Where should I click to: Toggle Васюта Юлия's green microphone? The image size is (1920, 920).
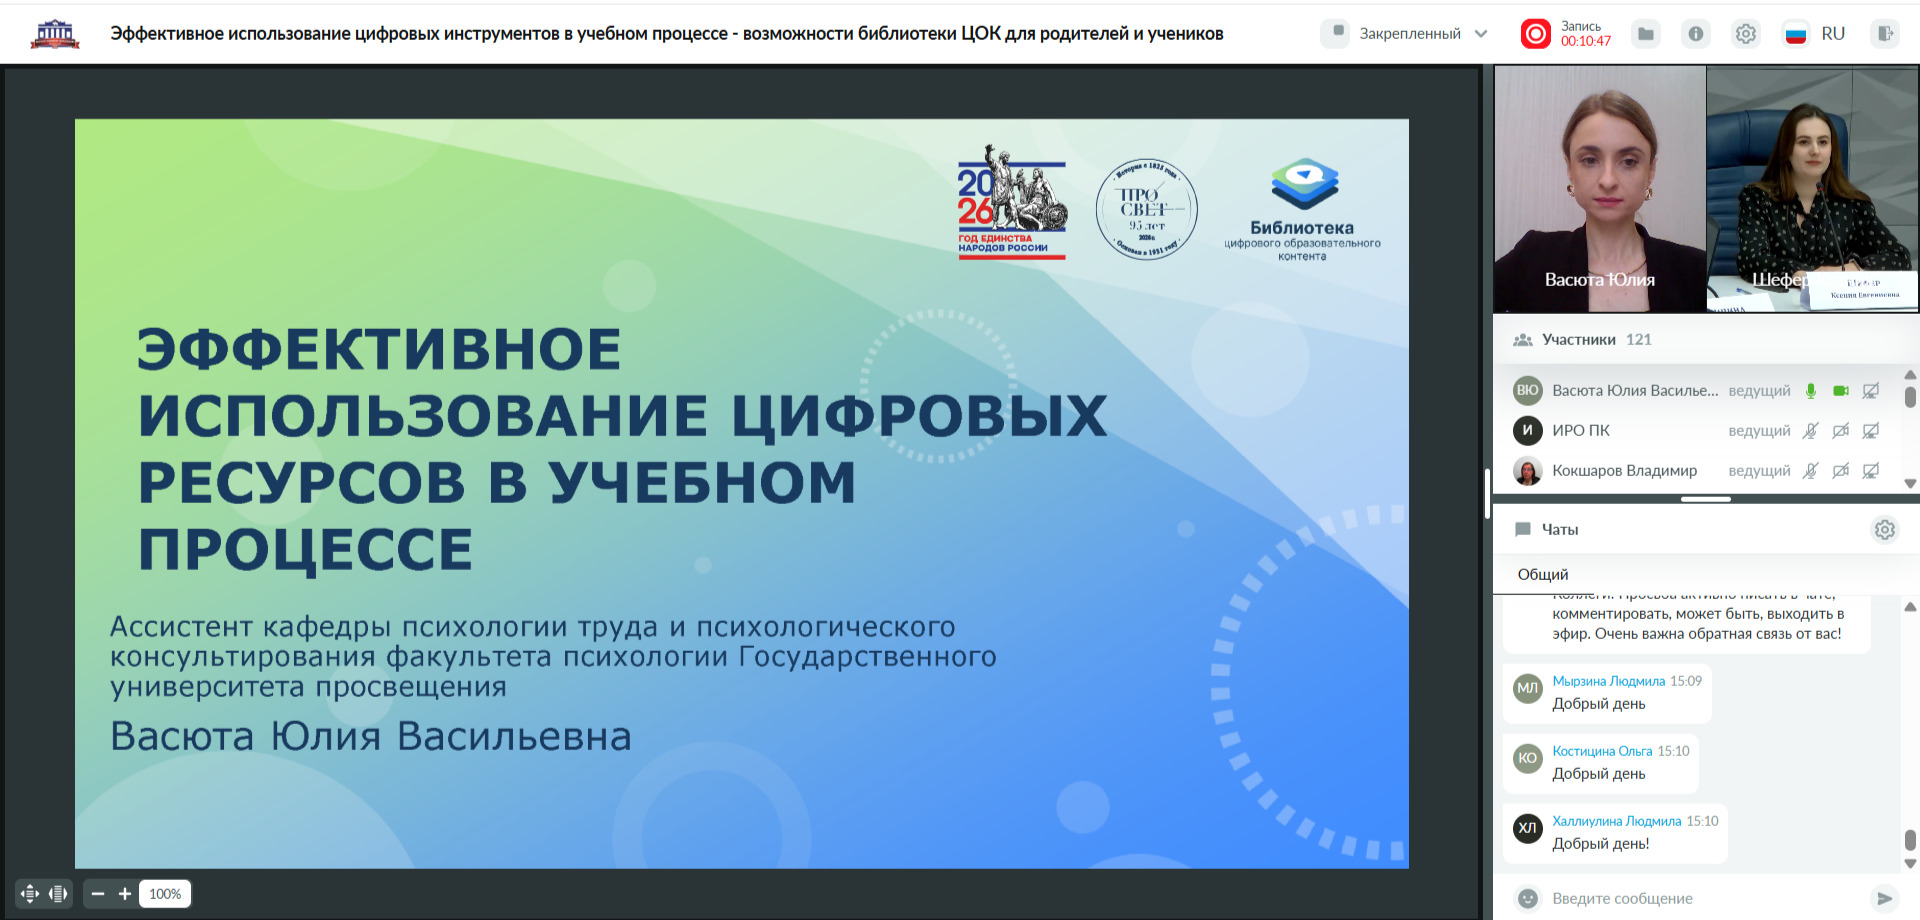tap(1810, 391)
